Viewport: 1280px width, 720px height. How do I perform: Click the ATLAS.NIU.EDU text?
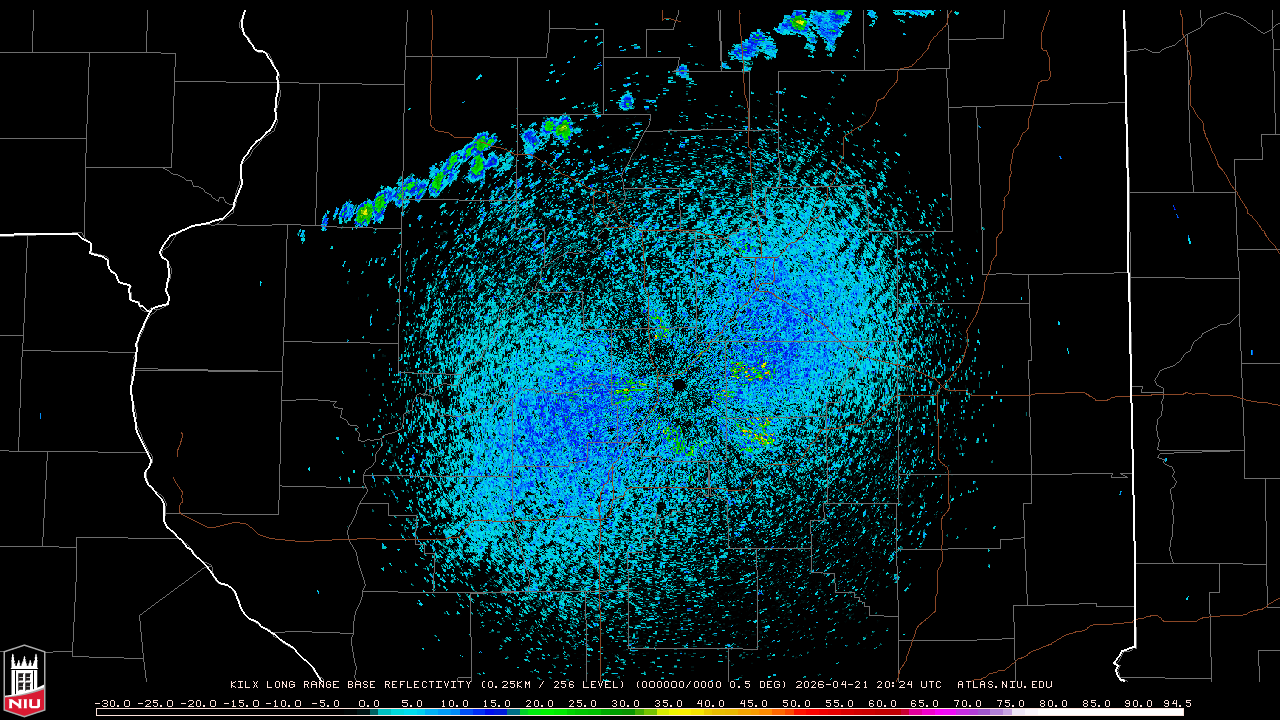(x=1004, y=685)
